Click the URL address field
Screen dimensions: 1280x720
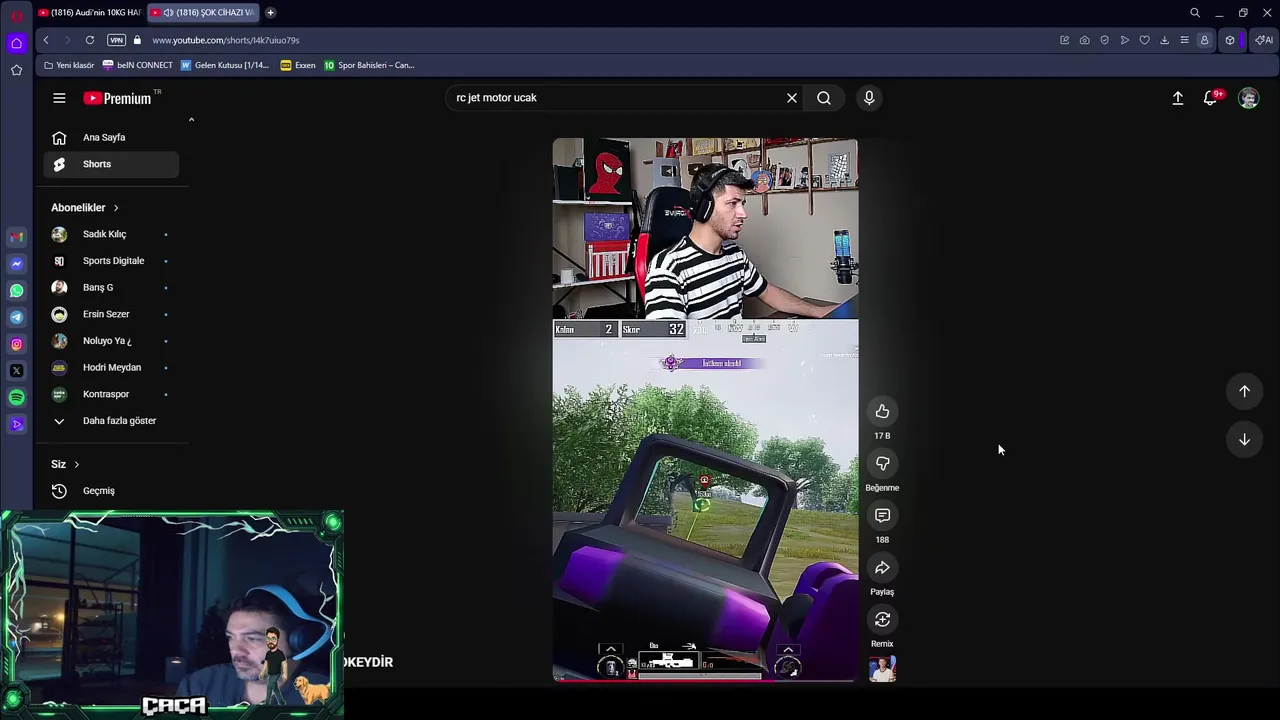[x=600, y=40]
